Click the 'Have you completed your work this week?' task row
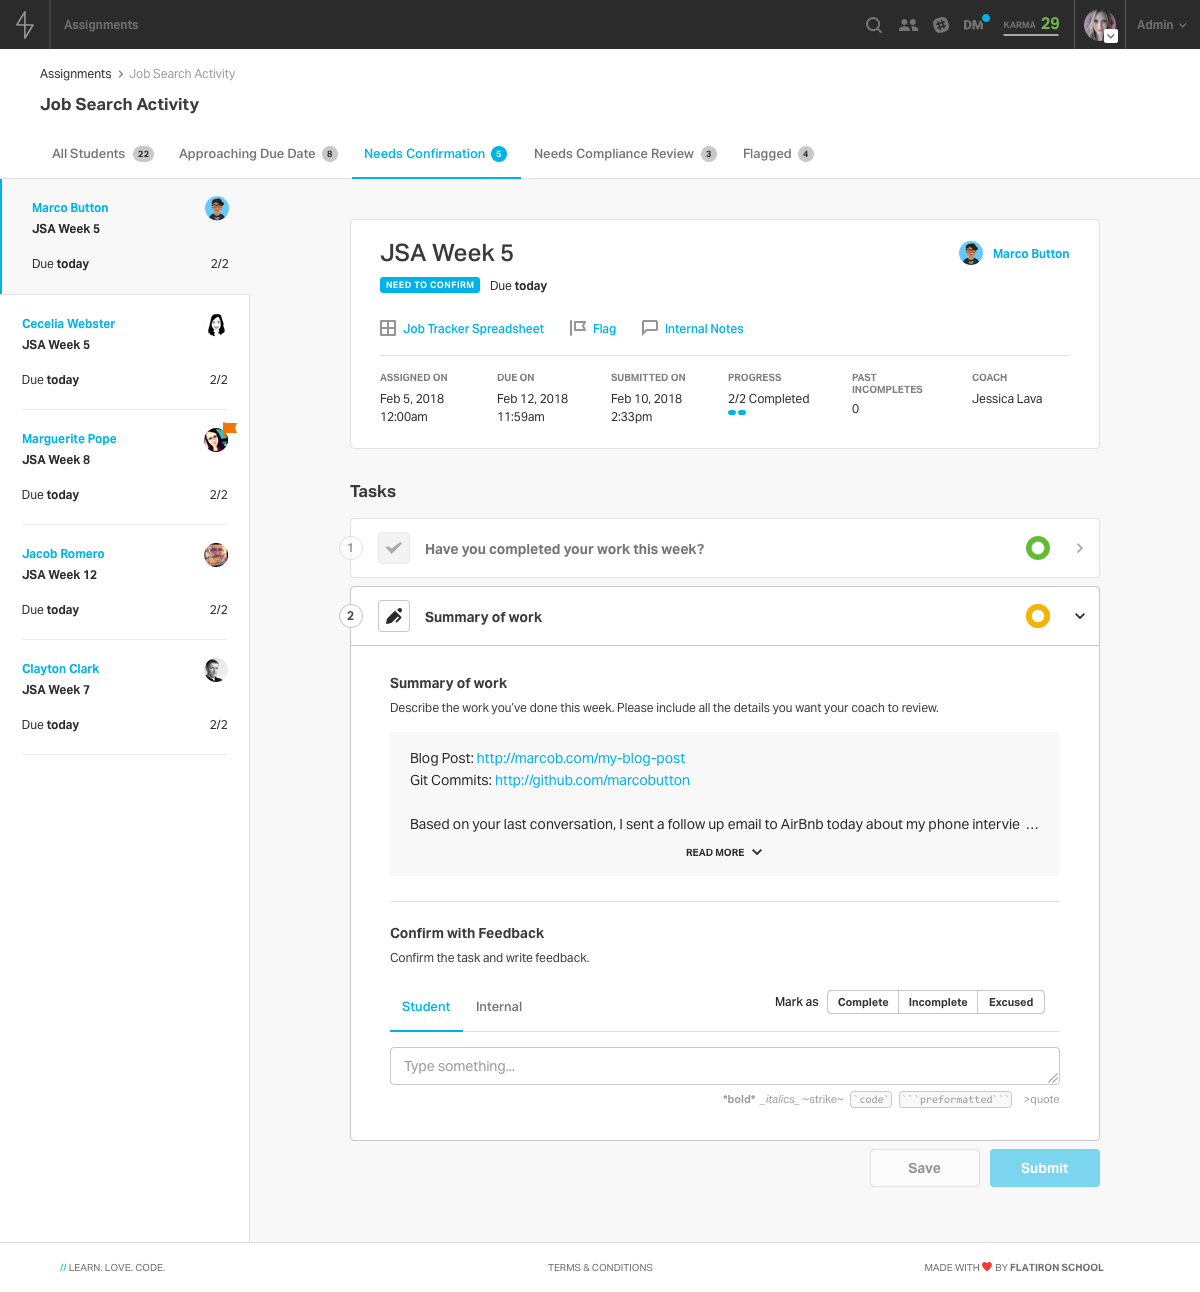1200x1292 pixels. 725,548
